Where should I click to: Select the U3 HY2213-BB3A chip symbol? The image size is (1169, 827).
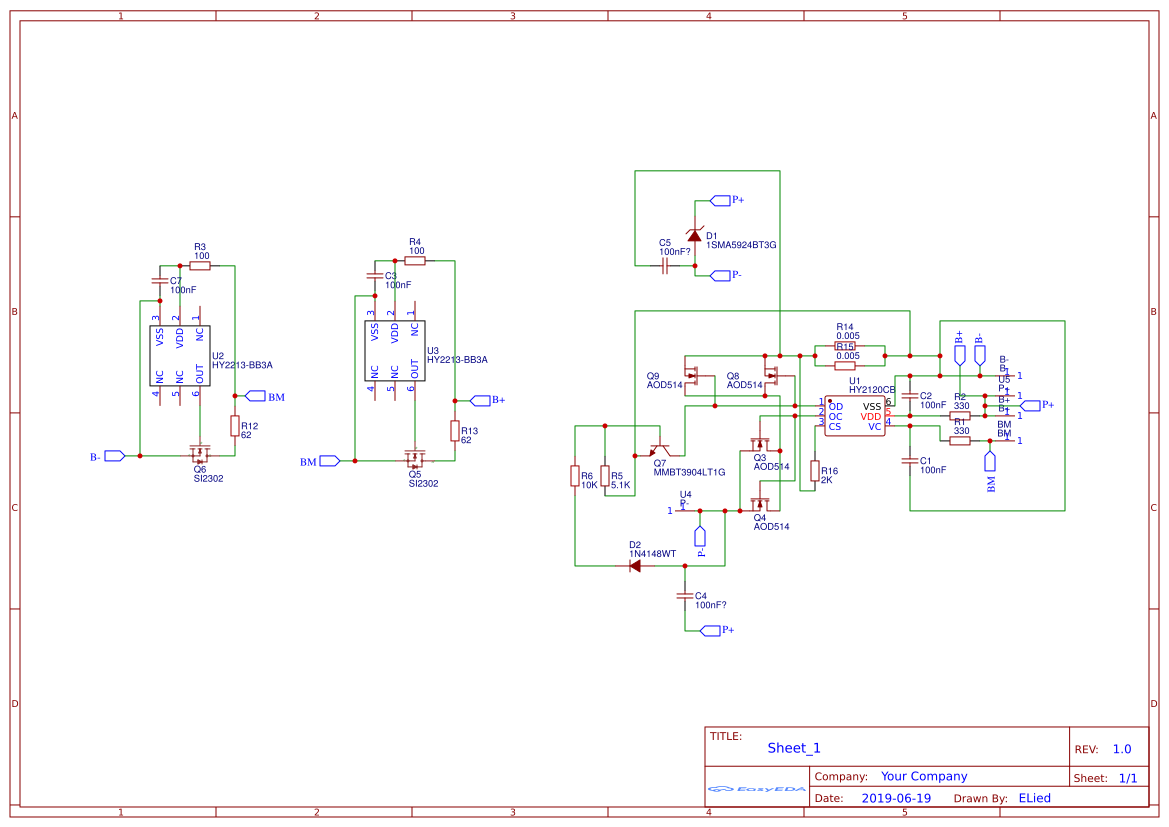pos(394,350)
